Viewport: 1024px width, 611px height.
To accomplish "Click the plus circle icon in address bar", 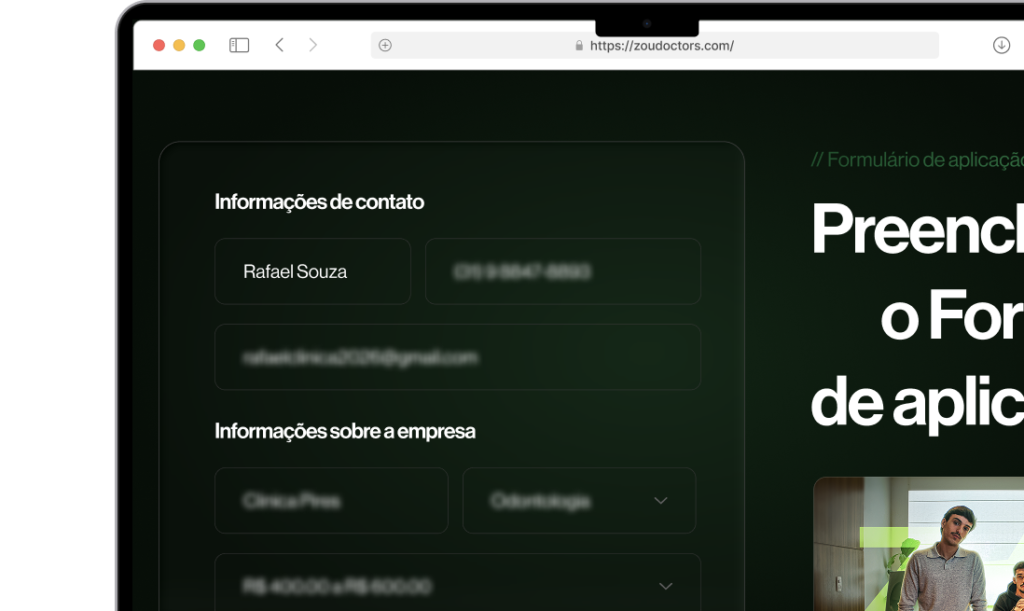I will [385, 45].
